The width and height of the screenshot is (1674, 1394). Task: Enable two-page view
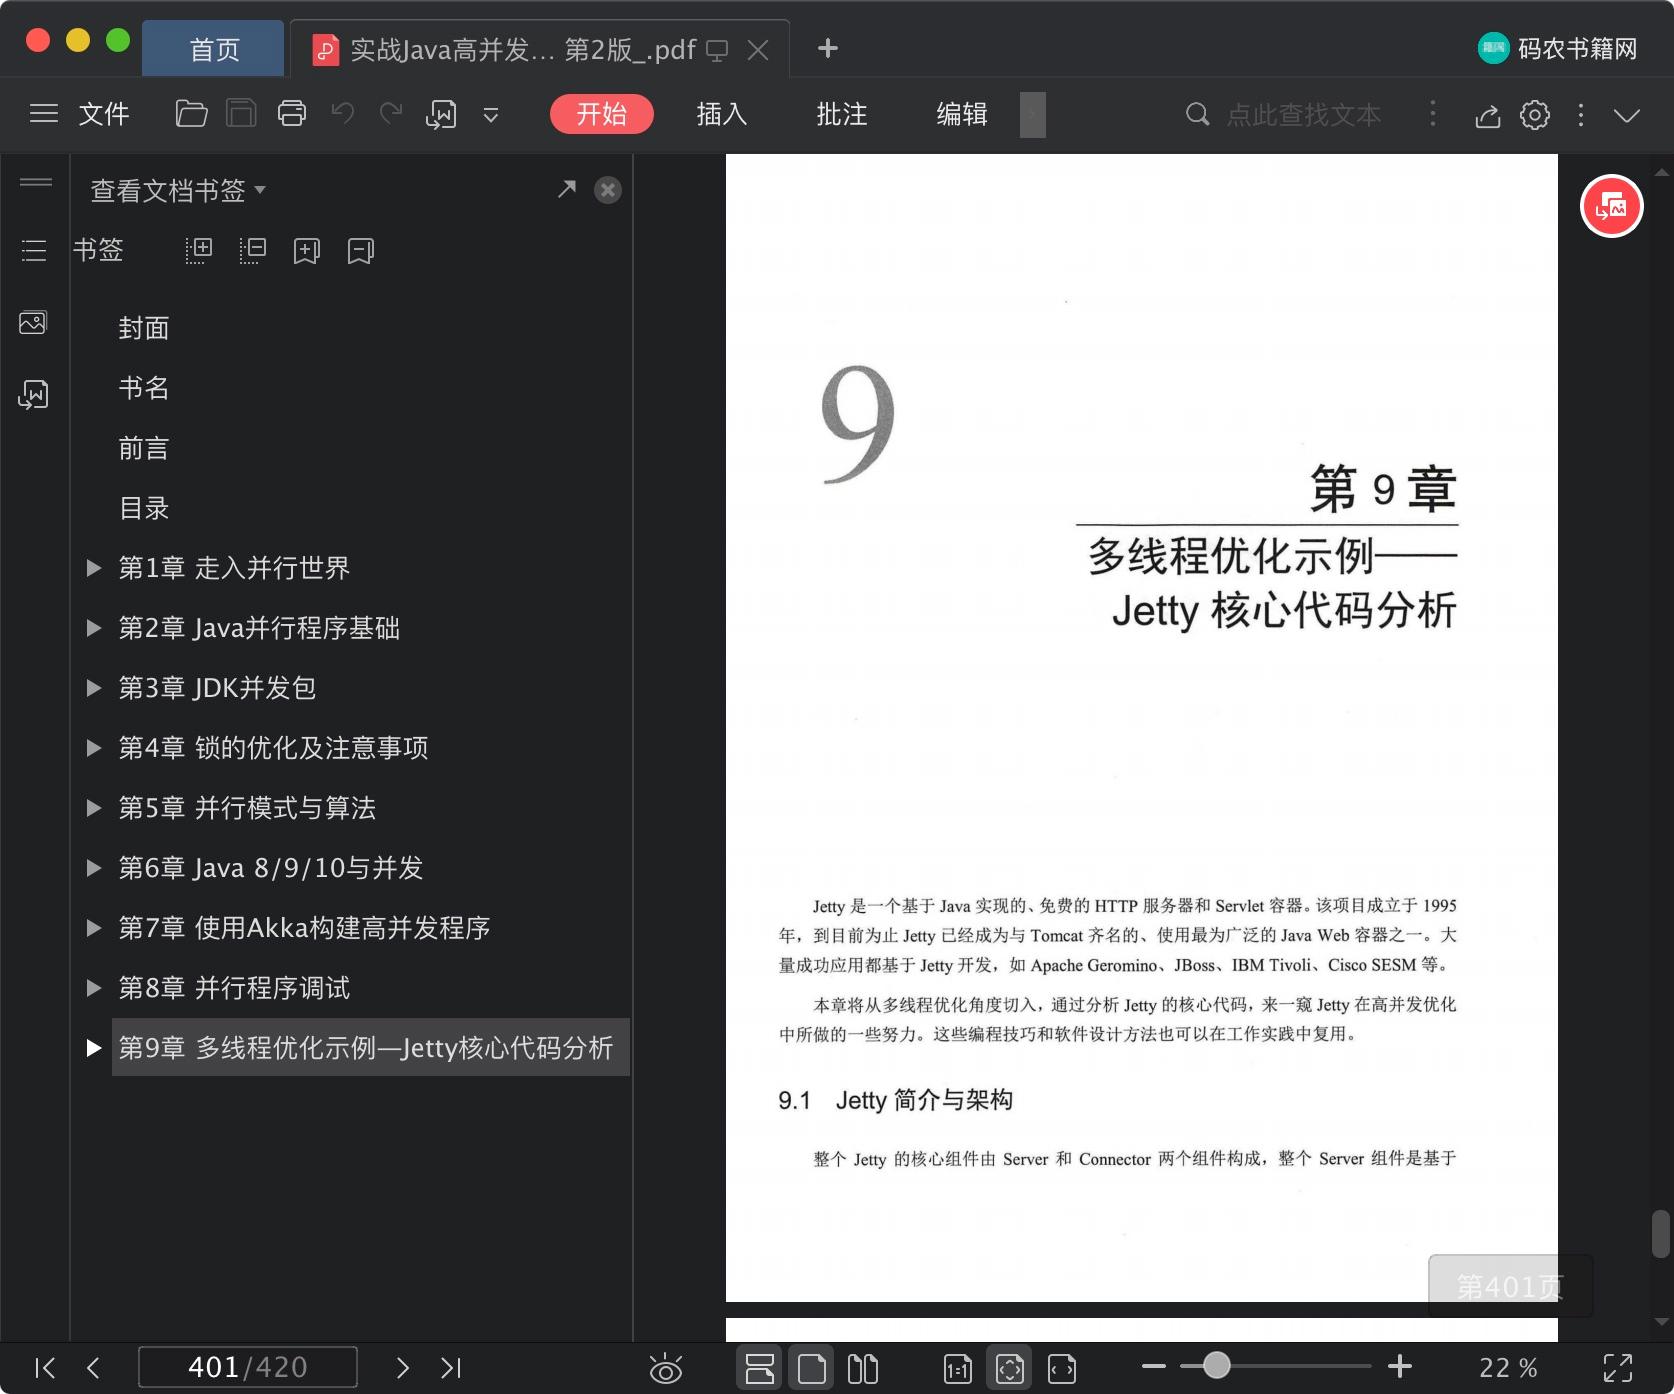click(x=863, y=1368)
